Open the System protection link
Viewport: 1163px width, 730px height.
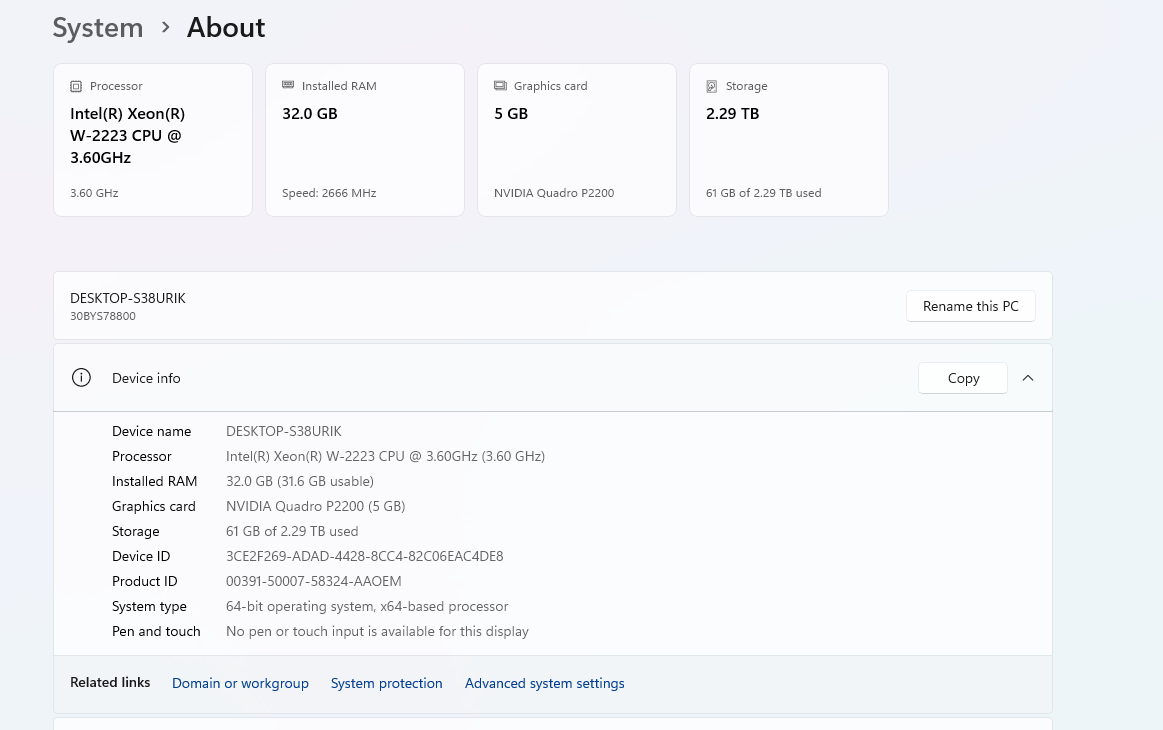coord(386,683)
